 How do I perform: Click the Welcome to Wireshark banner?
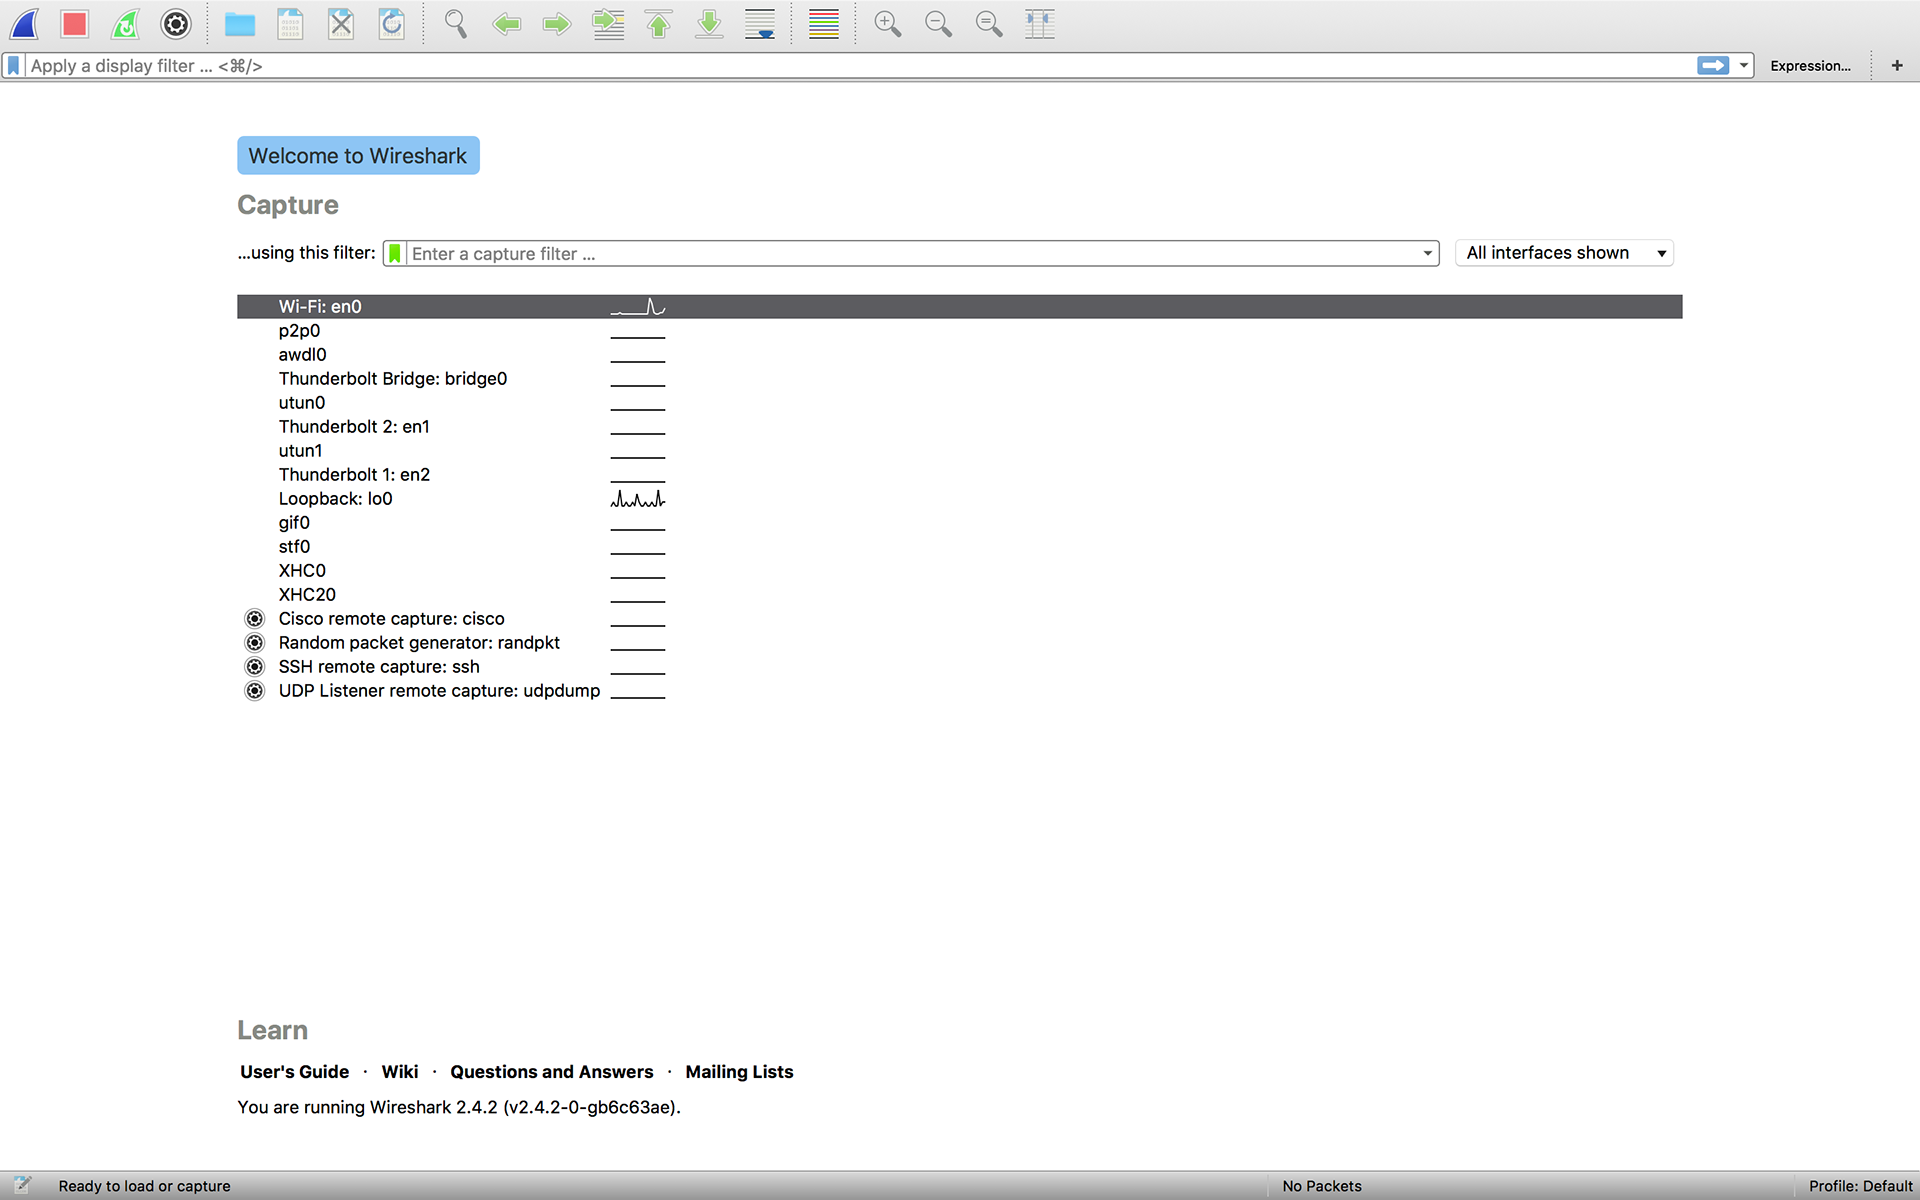[358, 155]
